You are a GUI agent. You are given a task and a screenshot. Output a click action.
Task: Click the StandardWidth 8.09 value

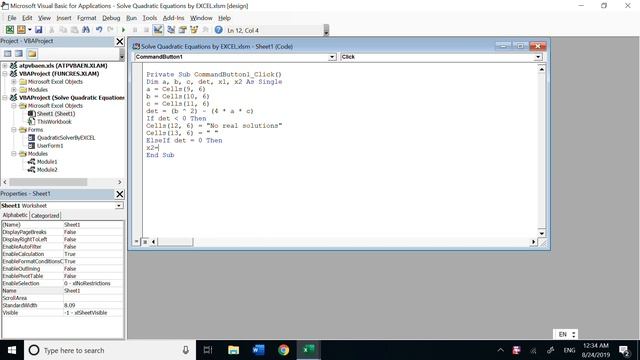point(93,305)
